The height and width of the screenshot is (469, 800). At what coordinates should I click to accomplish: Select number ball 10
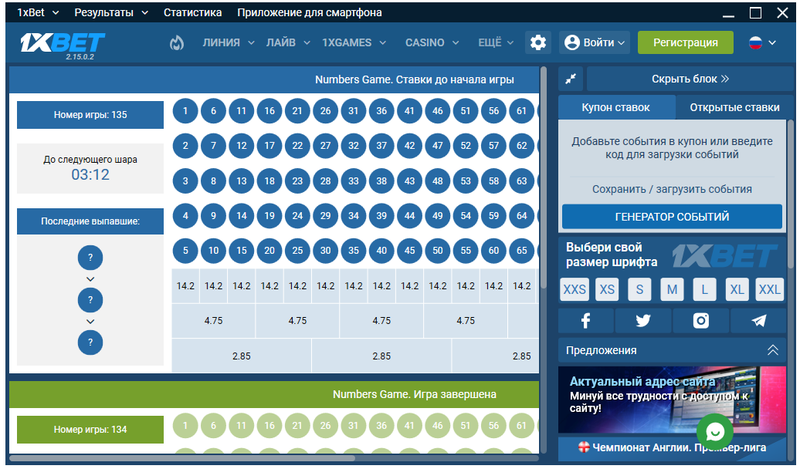pos(213,251)
